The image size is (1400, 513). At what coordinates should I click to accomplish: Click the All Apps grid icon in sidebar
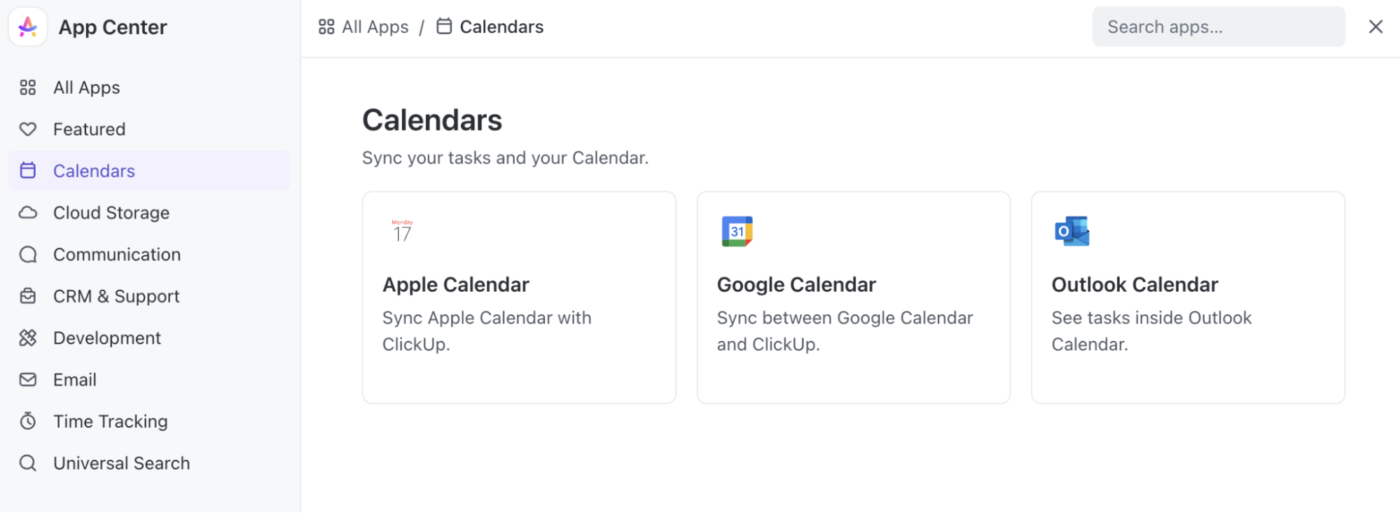[x=28, y=88]
